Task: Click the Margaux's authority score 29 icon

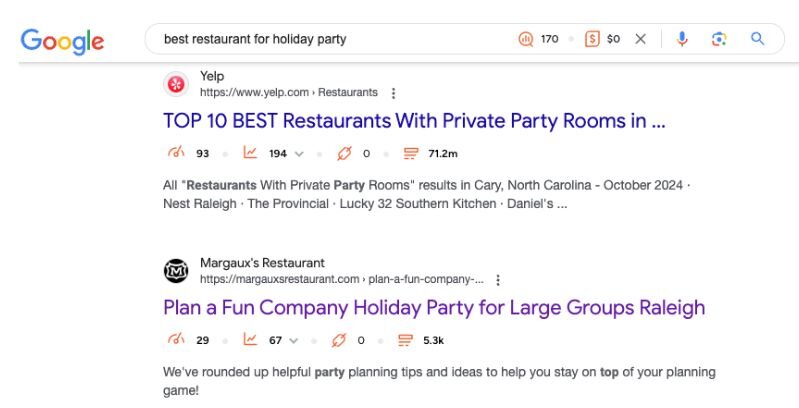Action: pos(176,340)
